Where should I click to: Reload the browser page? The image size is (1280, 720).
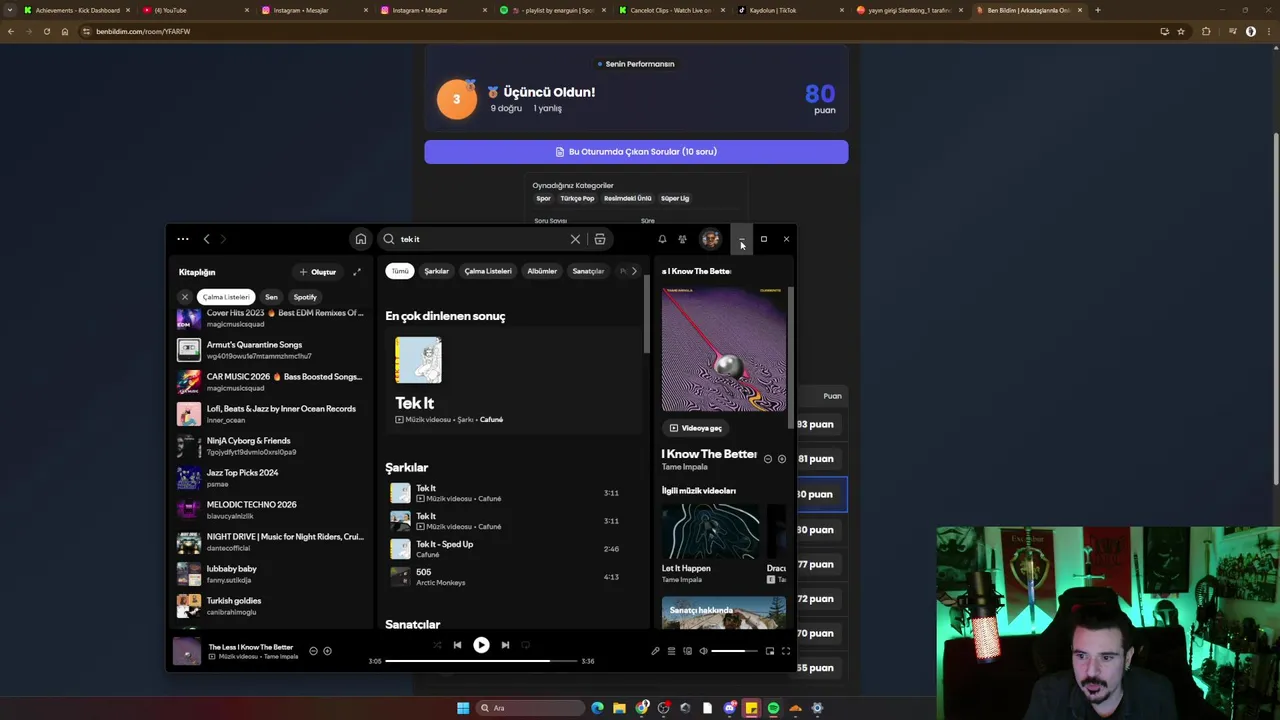(46, 31)
